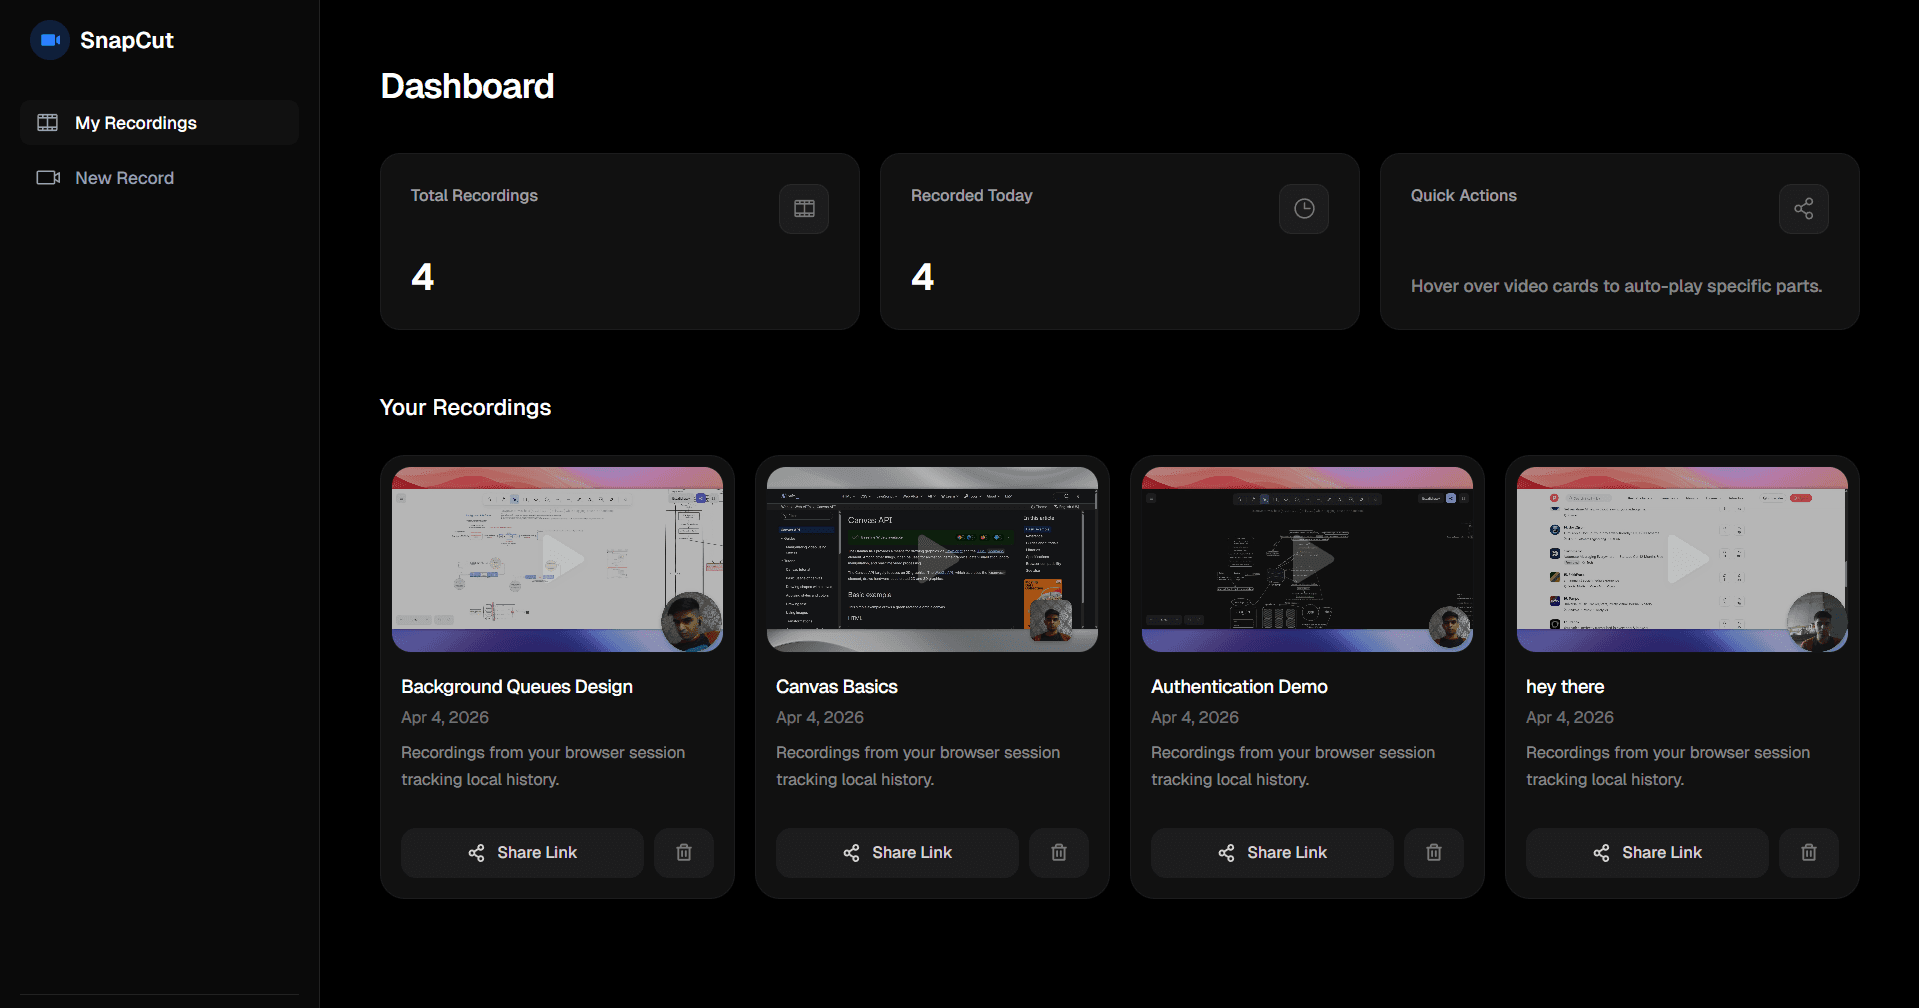1919x1008 pixels.
Task: Click Share Link under Canvas Basics
Action: (x=896, y=852)
